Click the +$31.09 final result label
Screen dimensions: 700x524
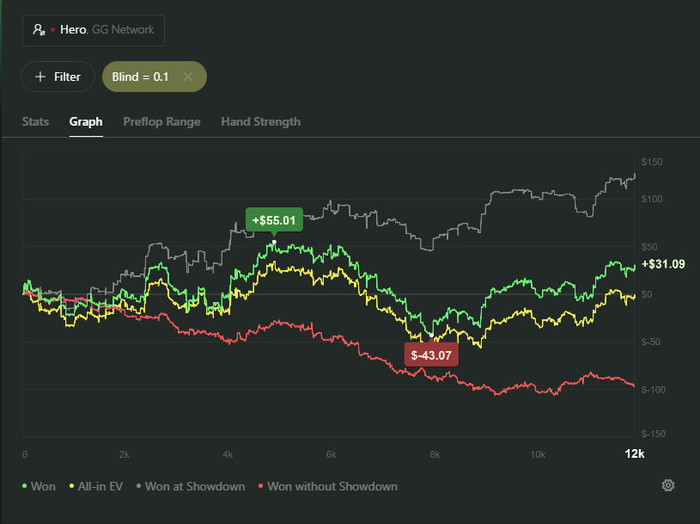[664, 264]
